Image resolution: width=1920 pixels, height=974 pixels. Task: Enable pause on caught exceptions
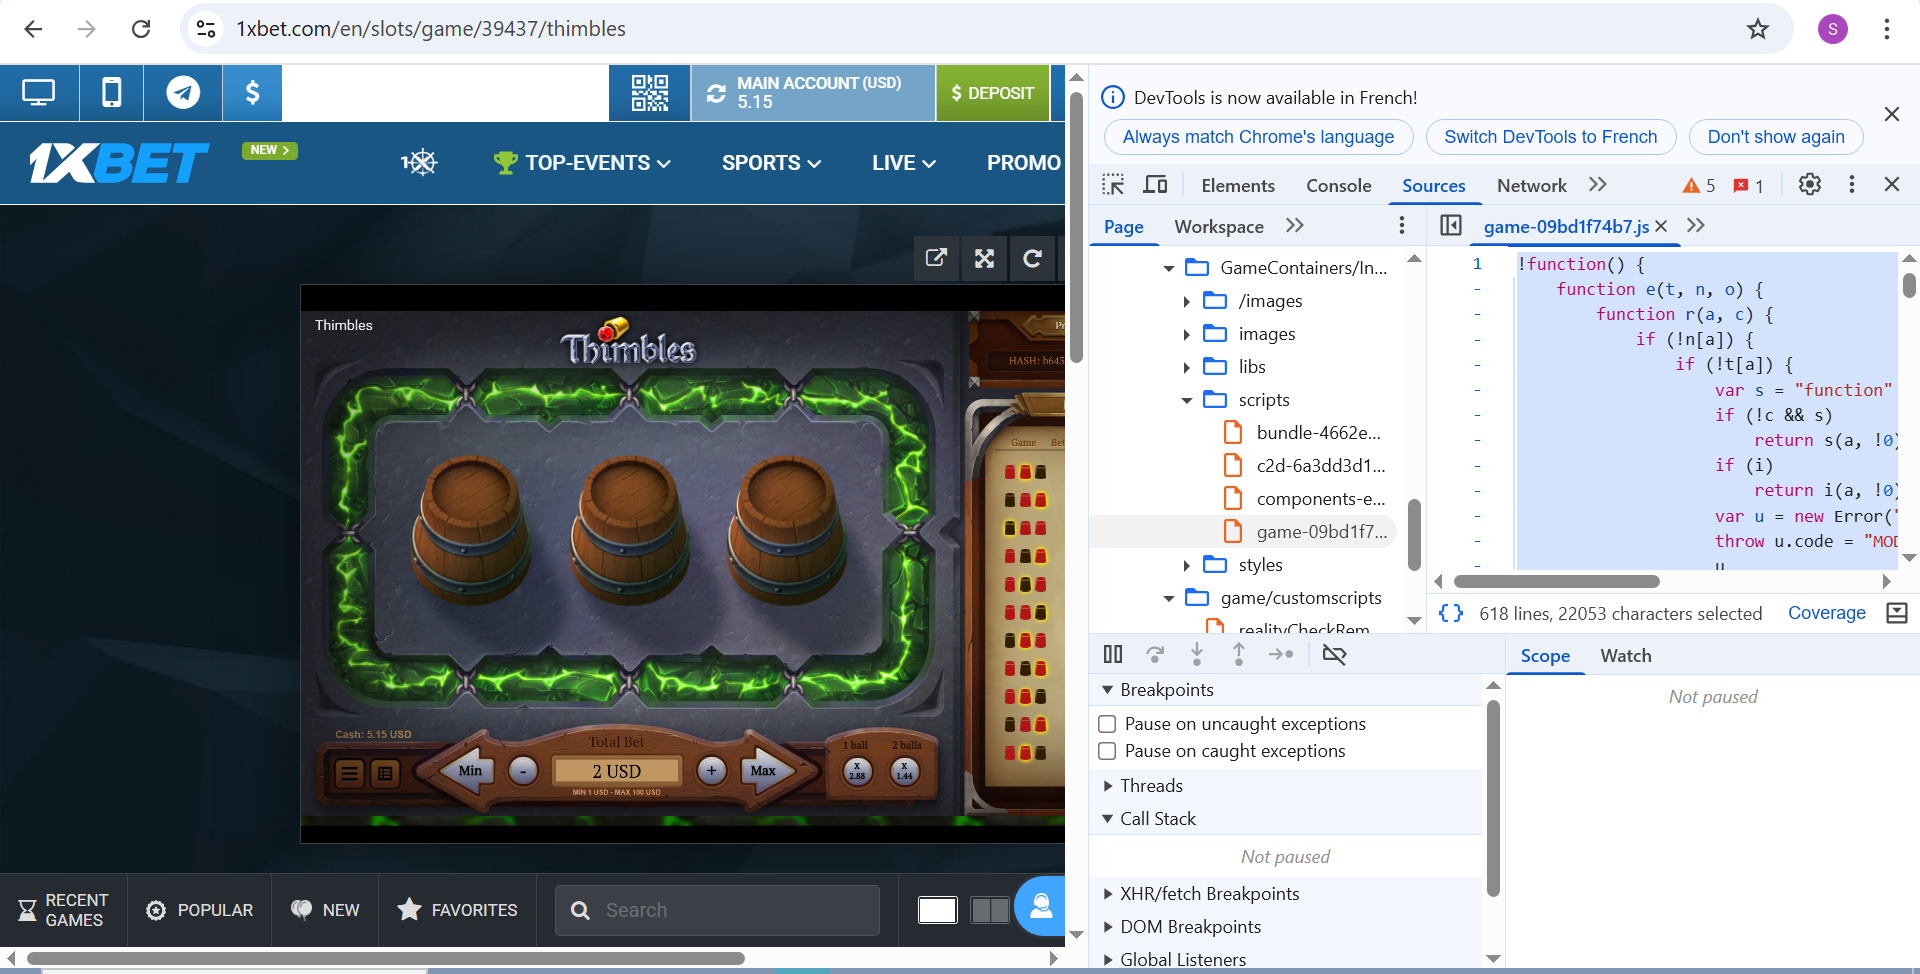[1107, 751]
